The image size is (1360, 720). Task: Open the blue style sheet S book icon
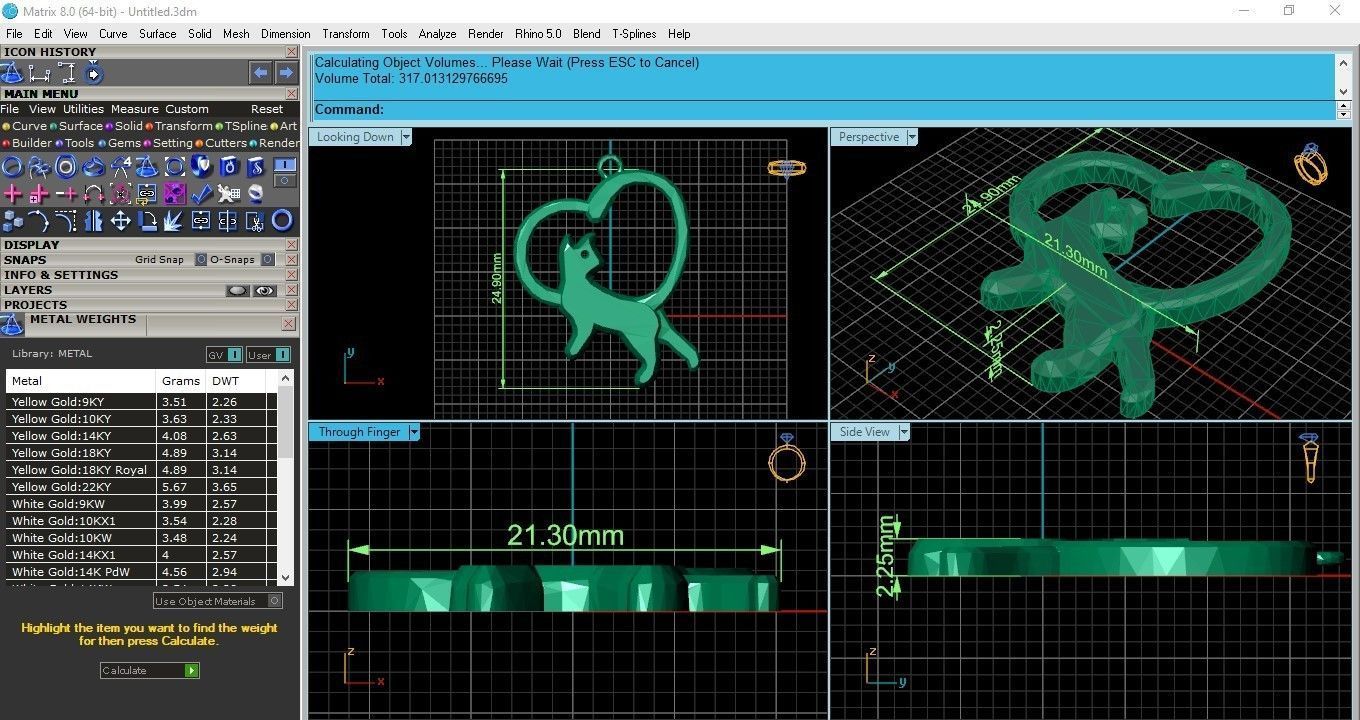point(256,166)
